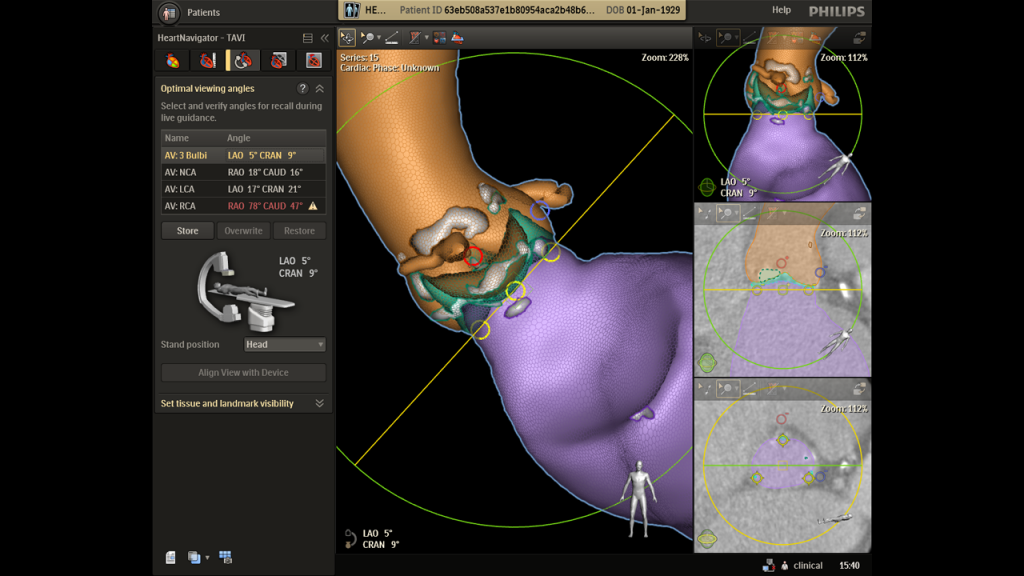Image resolution: width=1024 pixels, height=576 pixels.
Task: Open the viewing angles workflow step icon
Action: tap(243, 61)
